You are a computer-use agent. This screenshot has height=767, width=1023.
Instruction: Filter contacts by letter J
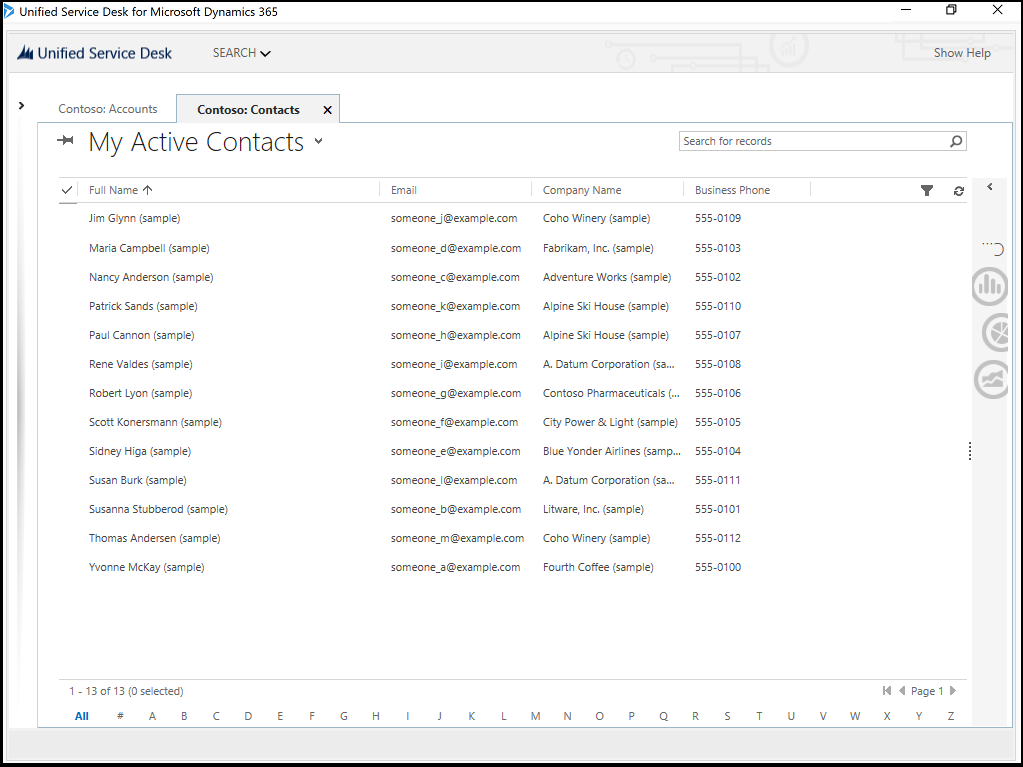click(440, 715)
